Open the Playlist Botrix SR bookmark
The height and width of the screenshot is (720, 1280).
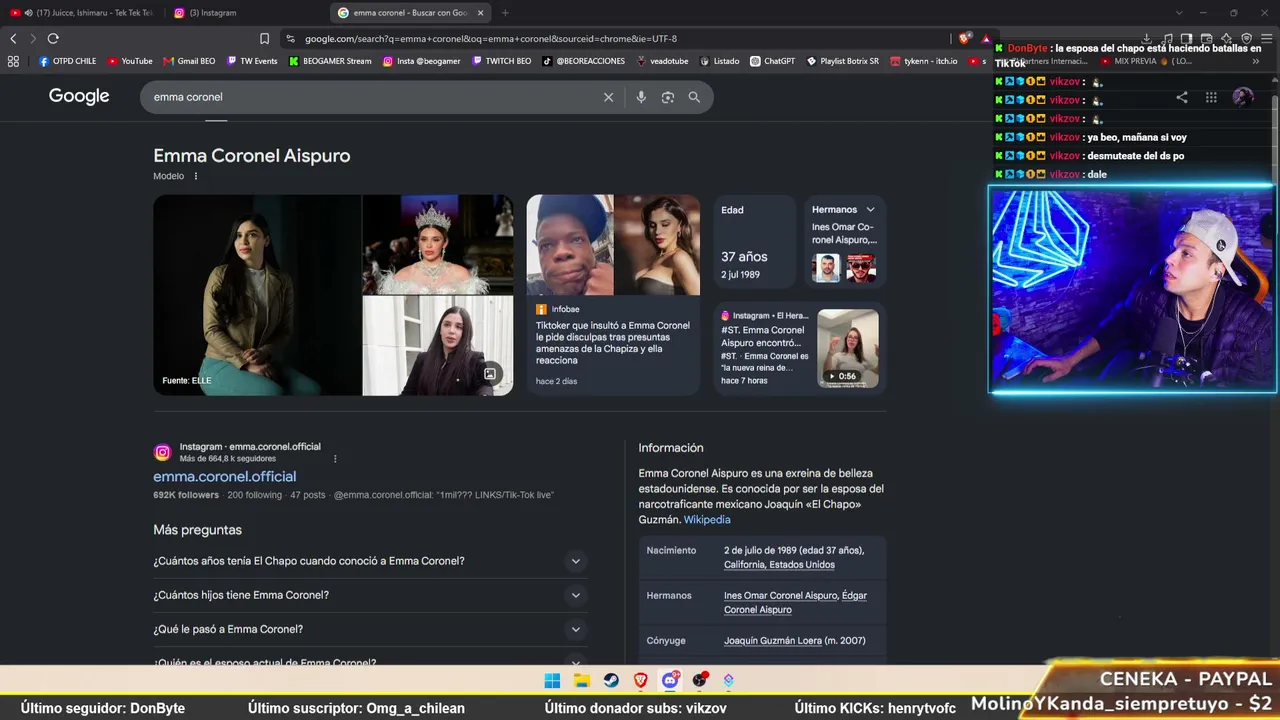[843, 61]
